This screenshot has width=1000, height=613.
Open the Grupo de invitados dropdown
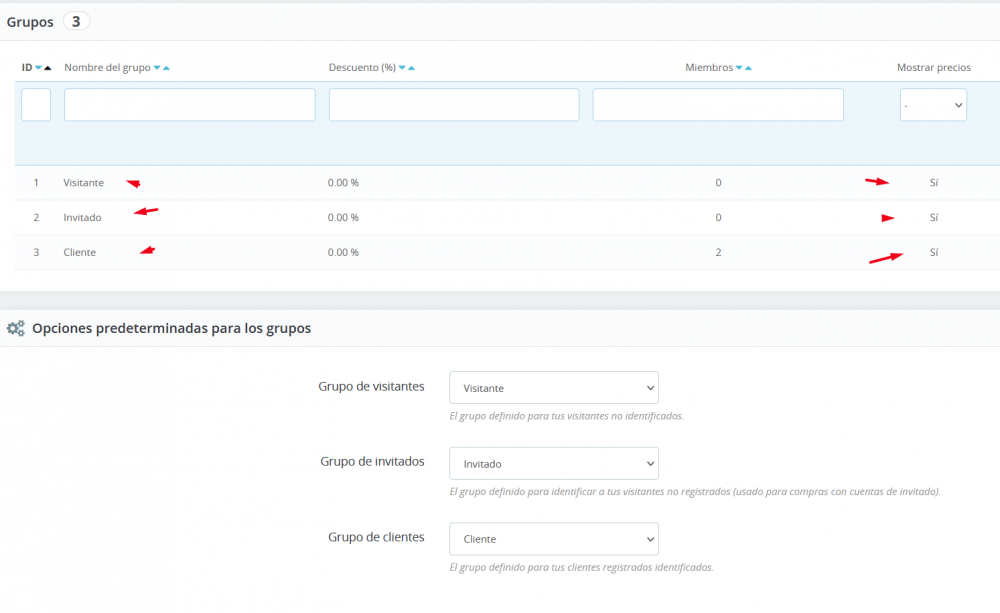point(554,464)
